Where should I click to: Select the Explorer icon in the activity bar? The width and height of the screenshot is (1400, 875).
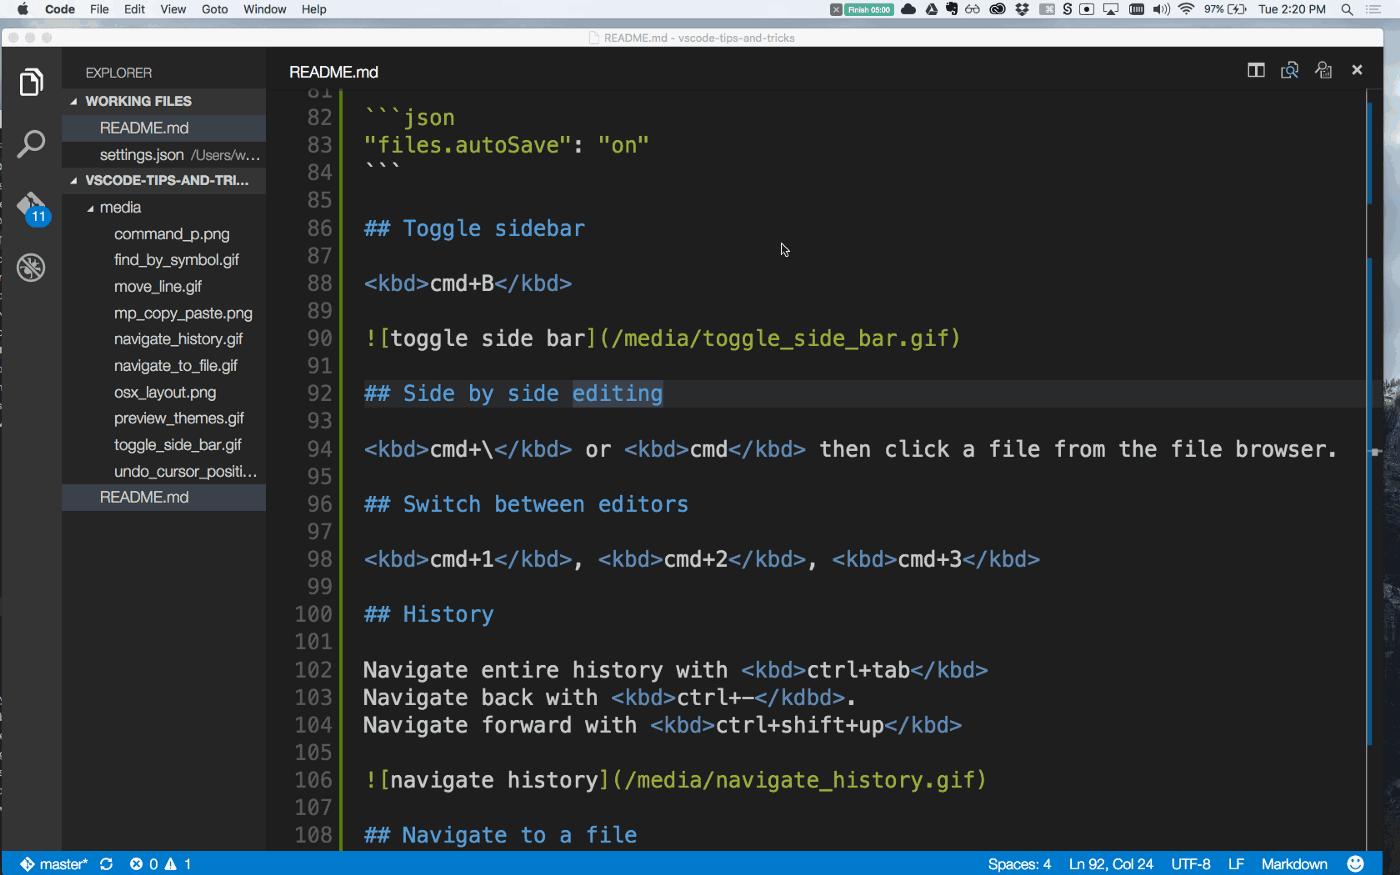[x=31, y=82]
